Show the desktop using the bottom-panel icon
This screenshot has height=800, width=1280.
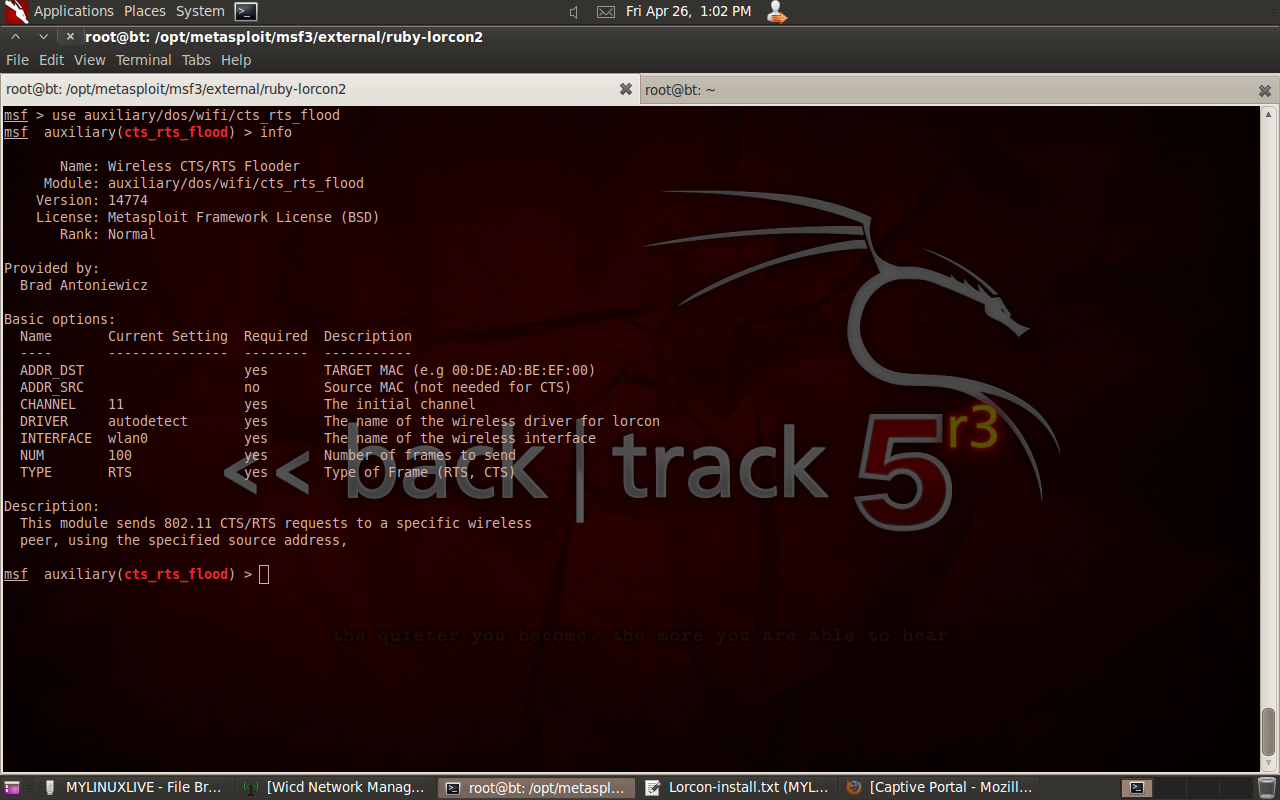11,788
